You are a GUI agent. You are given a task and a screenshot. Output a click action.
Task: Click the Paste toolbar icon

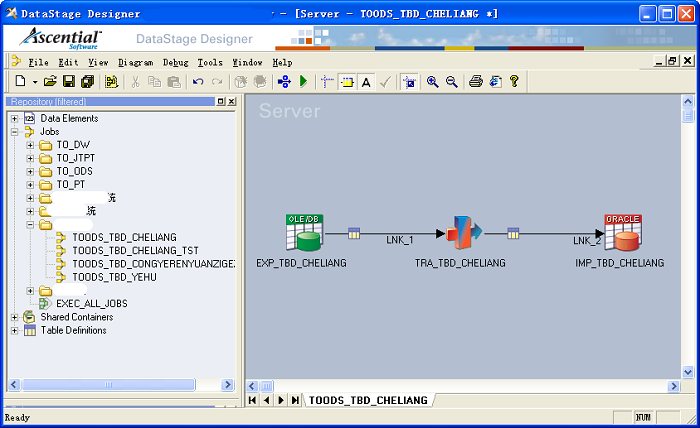pos(174,81)
